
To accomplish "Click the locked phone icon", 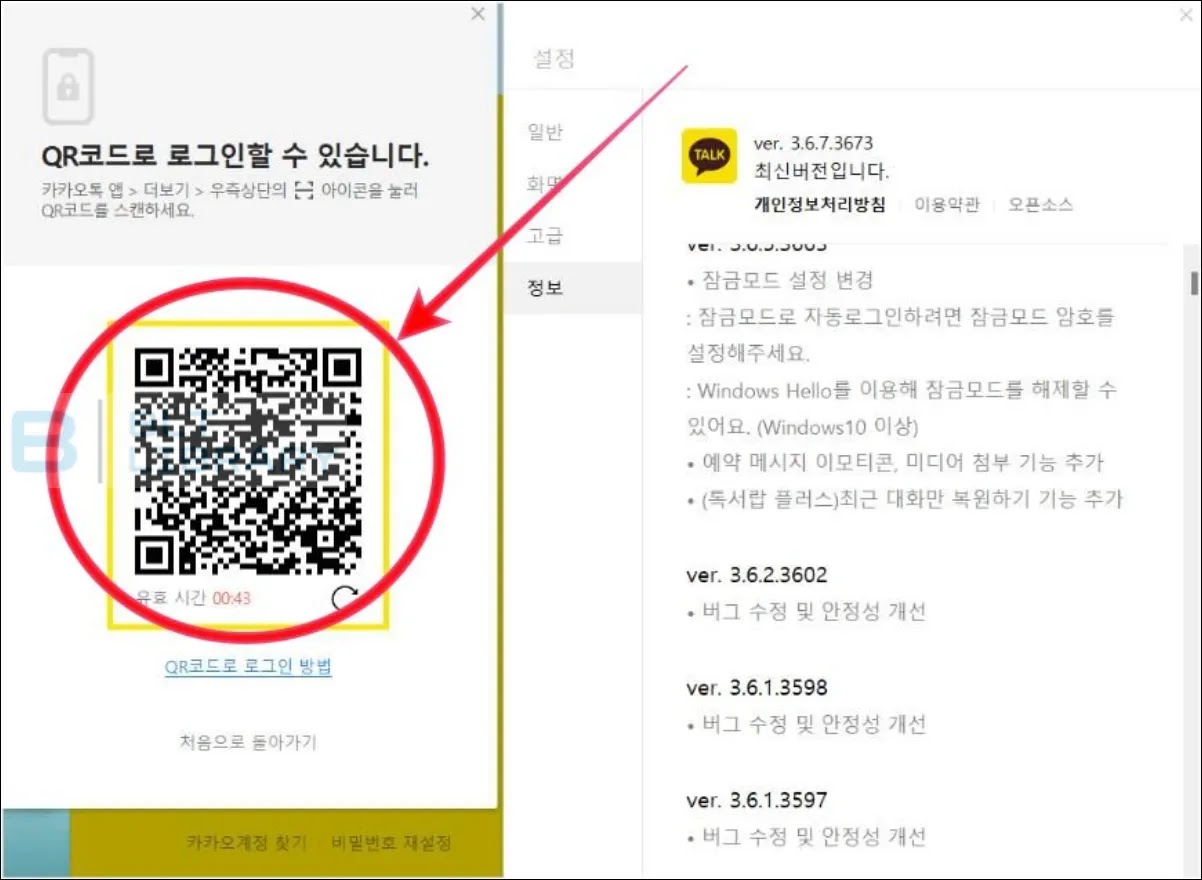I will coord(68,86).
